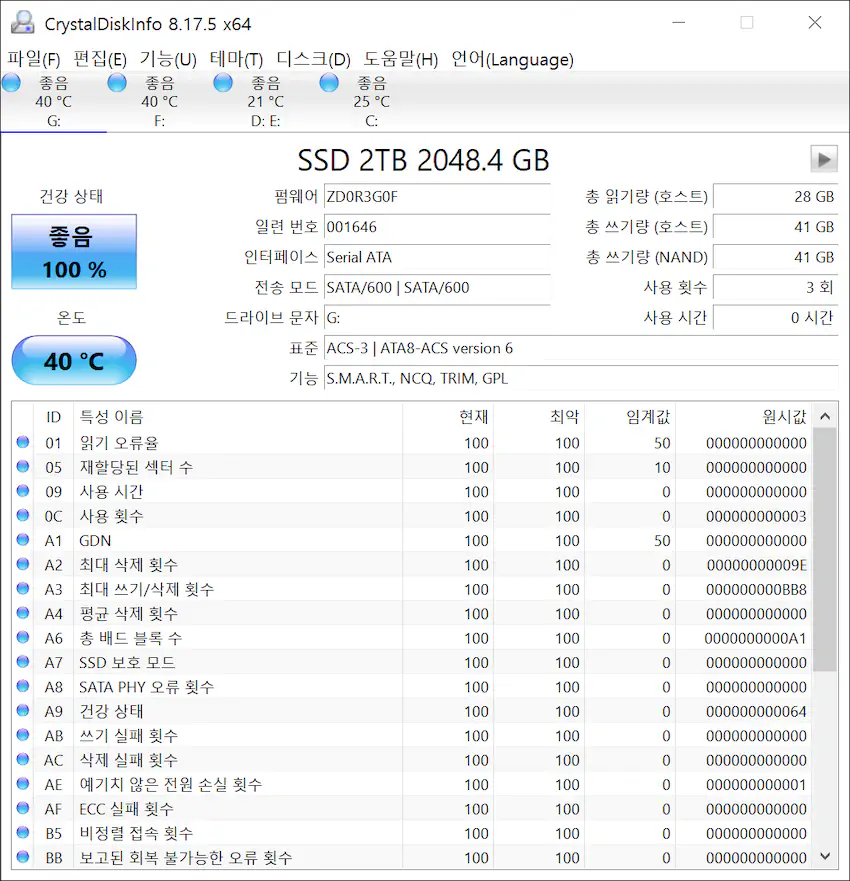Select the C: drive tab

point(371,102)
